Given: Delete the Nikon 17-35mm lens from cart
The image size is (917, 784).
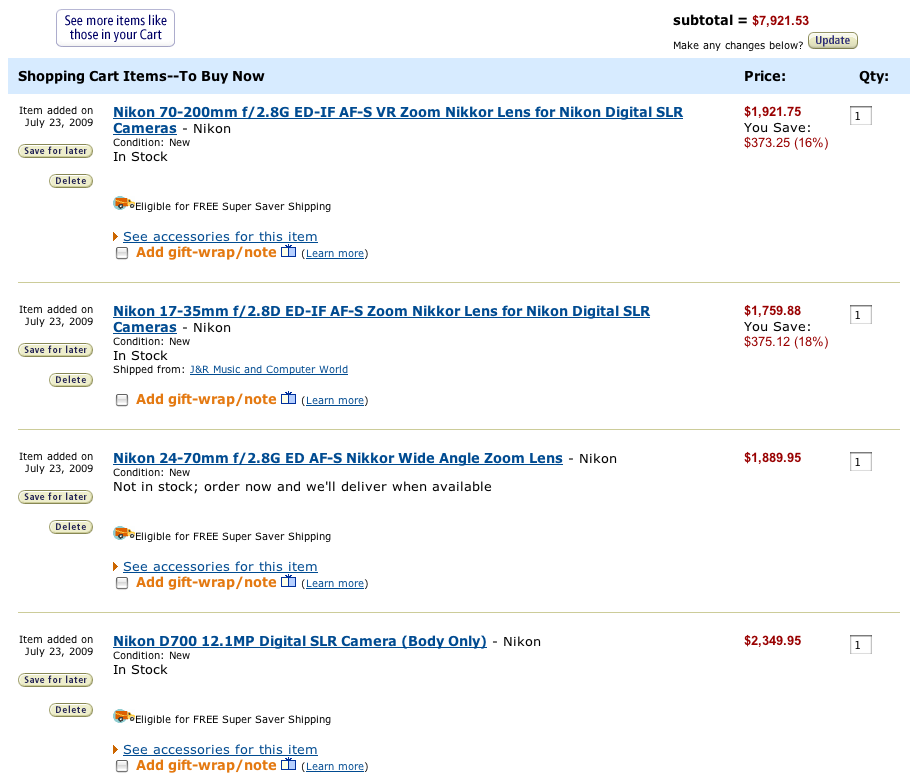Looking at the screenshot, I should 71,380.
